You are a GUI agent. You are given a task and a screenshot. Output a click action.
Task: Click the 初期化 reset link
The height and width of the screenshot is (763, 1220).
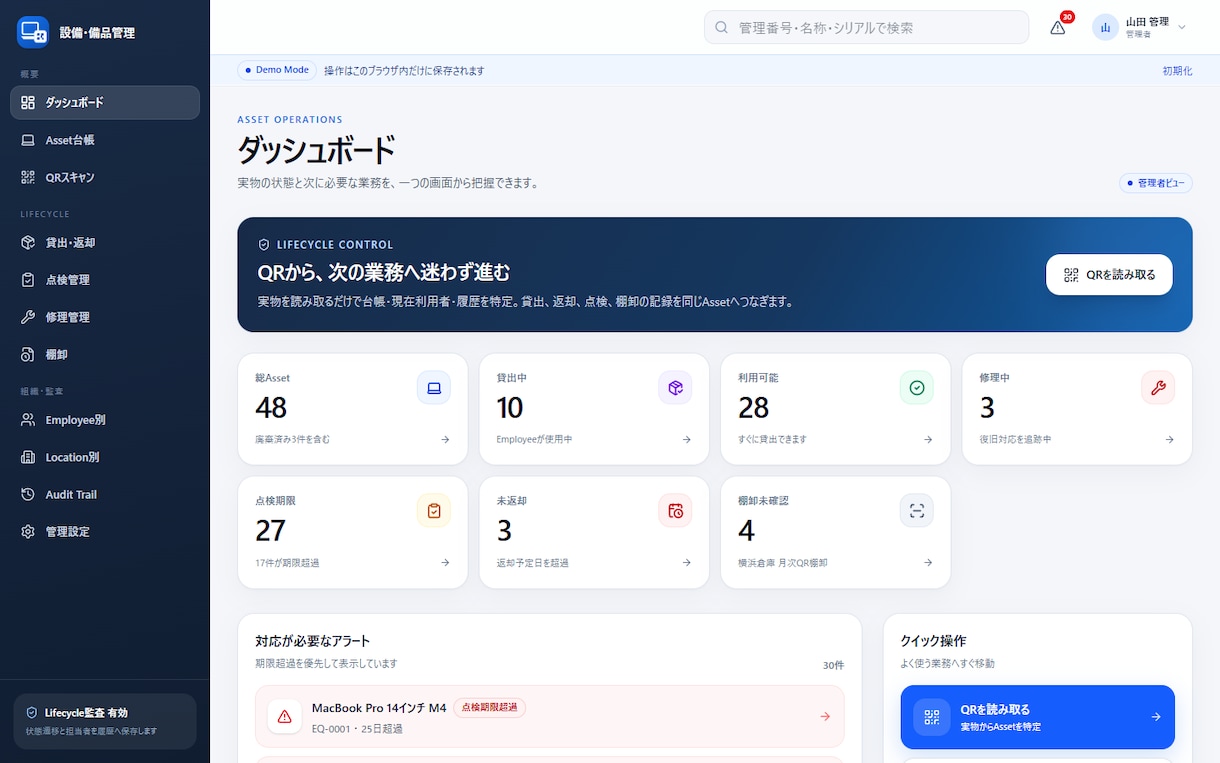pos(1177,71)
